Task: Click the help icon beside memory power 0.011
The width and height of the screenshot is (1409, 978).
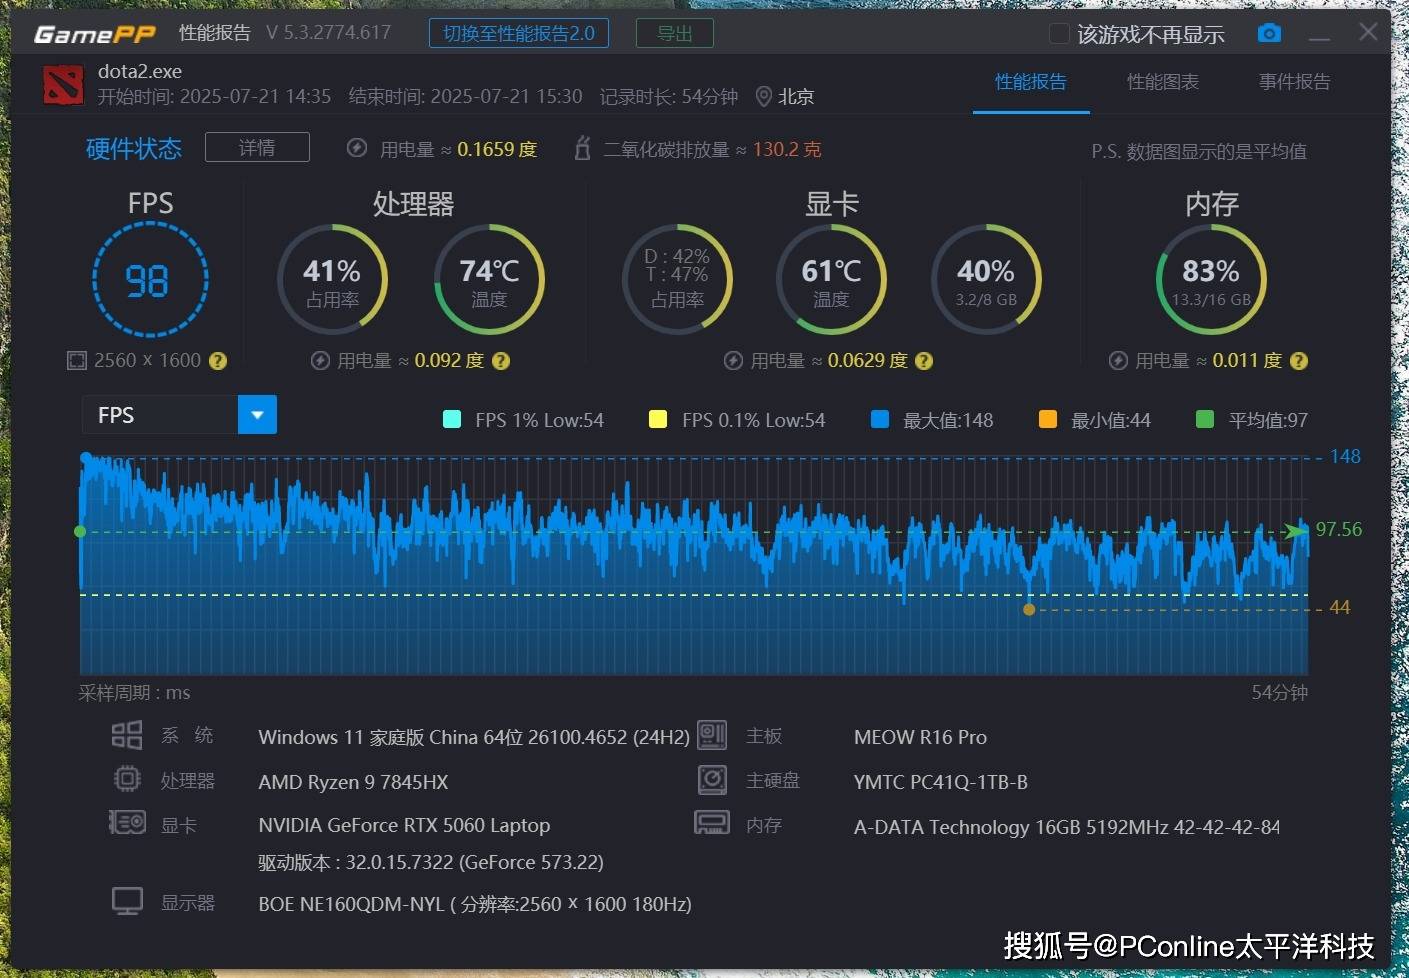Action: point(1298,361)
